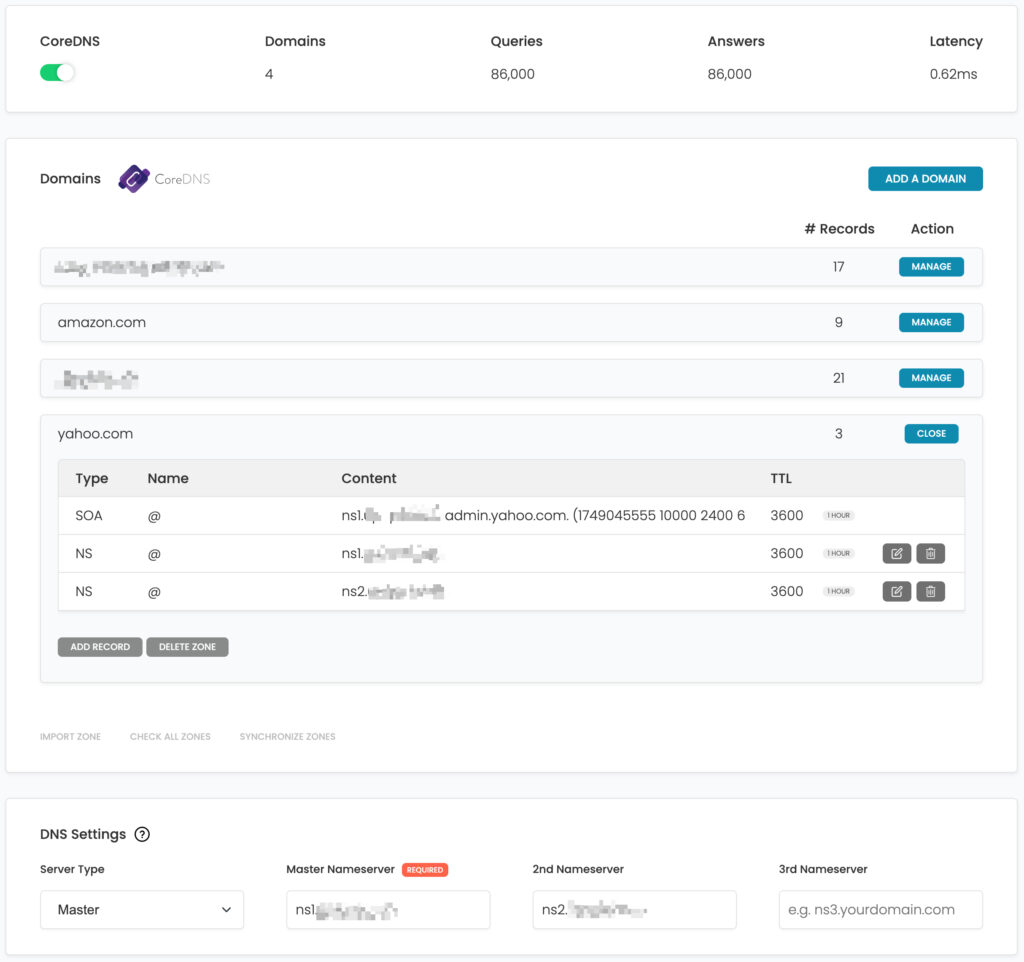Image resolution: width=1024 pixels, height=962 pixels.
Task: Open the Import Zone link
Action: pyautogui.click(x=71, y=736)
